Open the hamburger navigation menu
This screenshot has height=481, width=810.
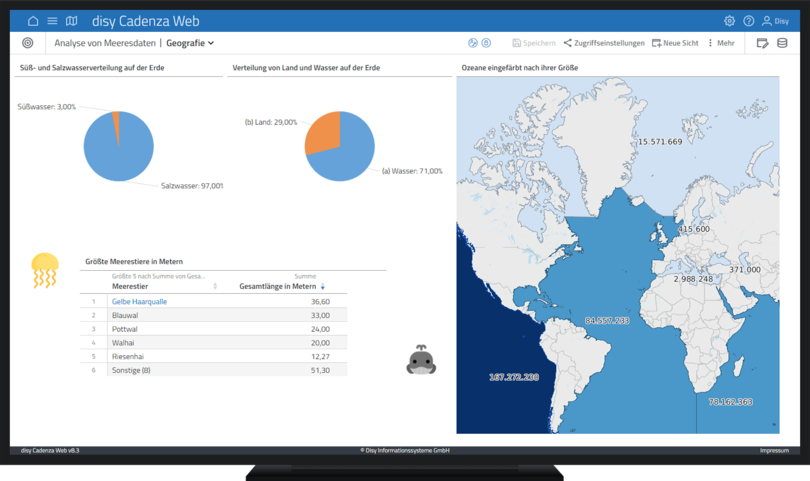point(52,21)
